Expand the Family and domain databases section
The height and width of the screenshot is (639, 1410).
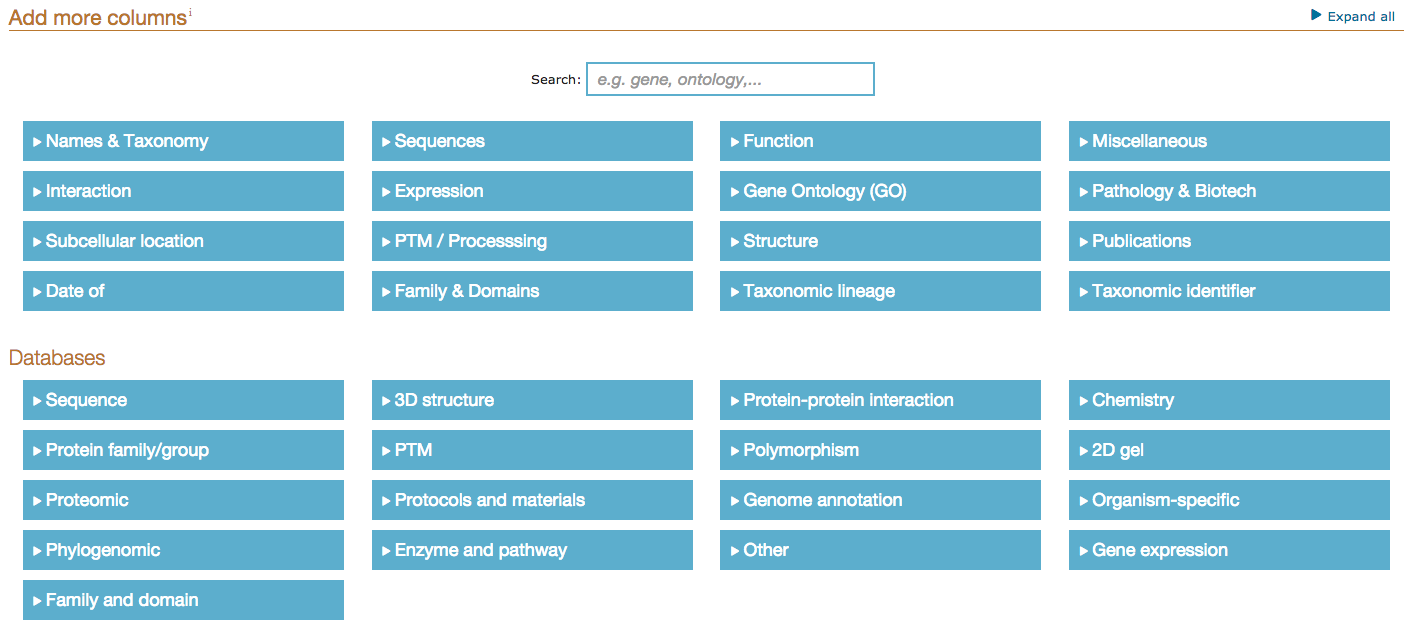183,600
